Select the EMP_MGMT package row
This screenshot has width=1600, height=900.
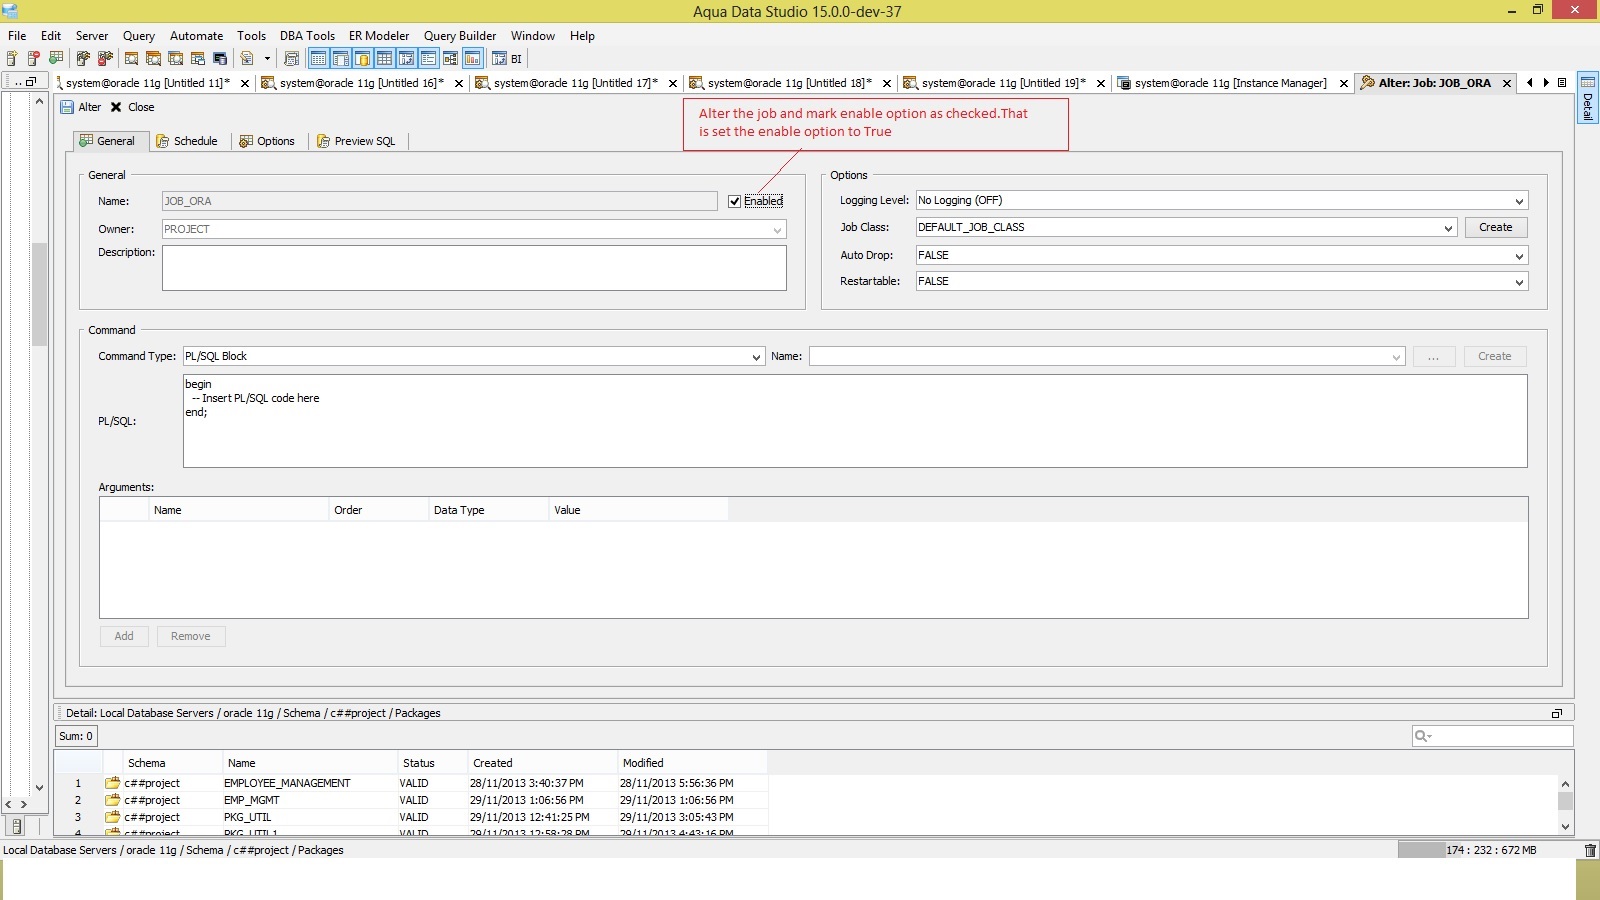tap(410, 800)
